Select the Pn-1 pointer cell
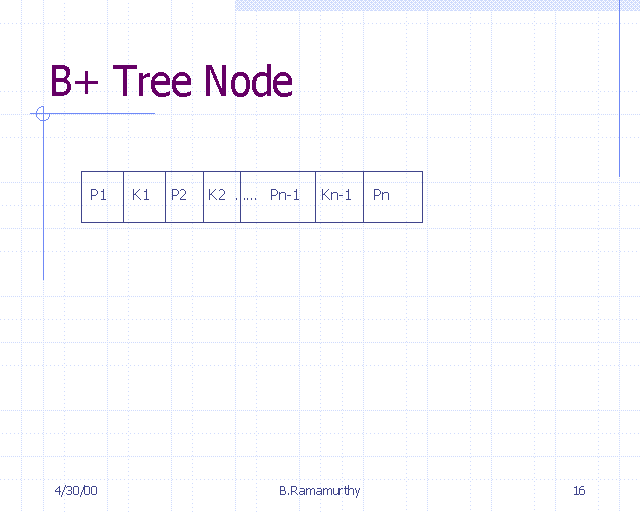 click(x=286, y=196)
